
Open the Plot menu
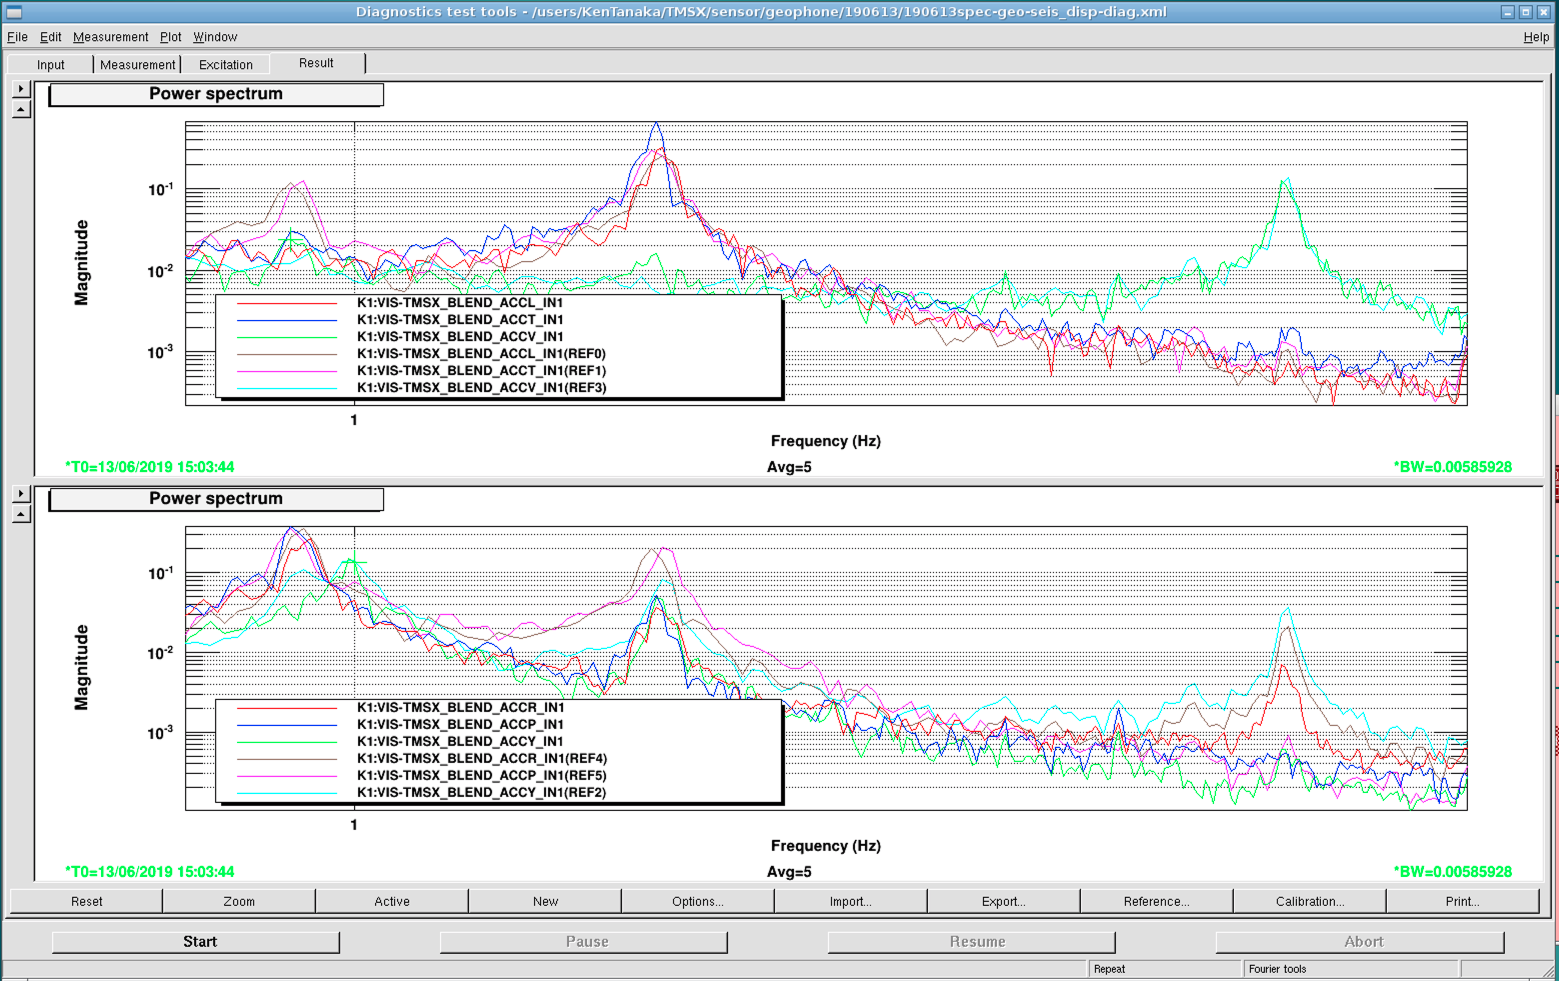171,37
